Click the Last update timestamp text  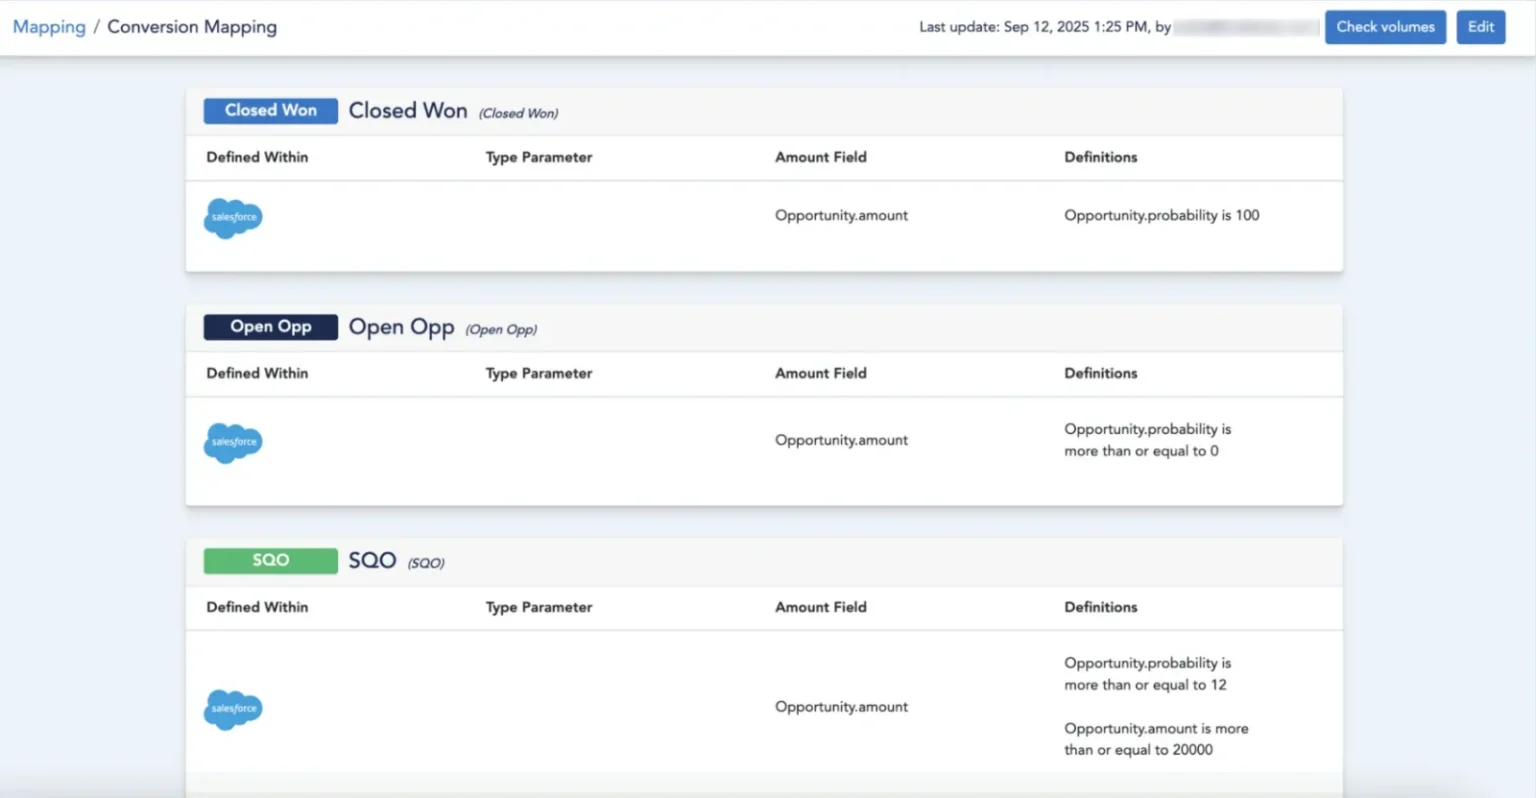coord(1045,27)
